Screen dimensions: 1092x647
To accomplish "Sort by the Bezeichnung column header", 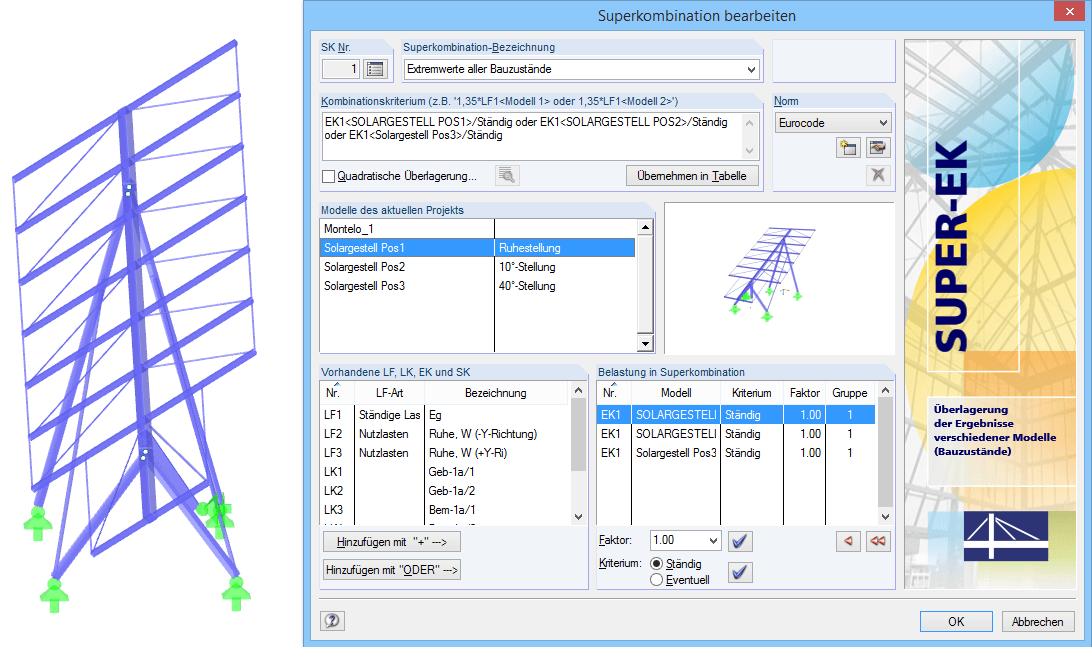I will 496,393.
